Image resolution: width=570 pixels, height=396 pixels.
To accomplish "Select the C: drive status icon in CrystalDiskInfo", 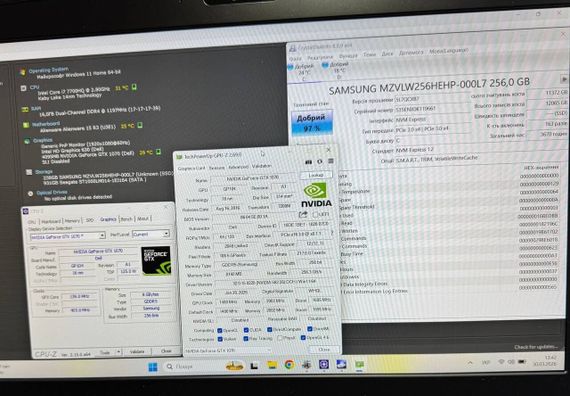I will [290, 67].
